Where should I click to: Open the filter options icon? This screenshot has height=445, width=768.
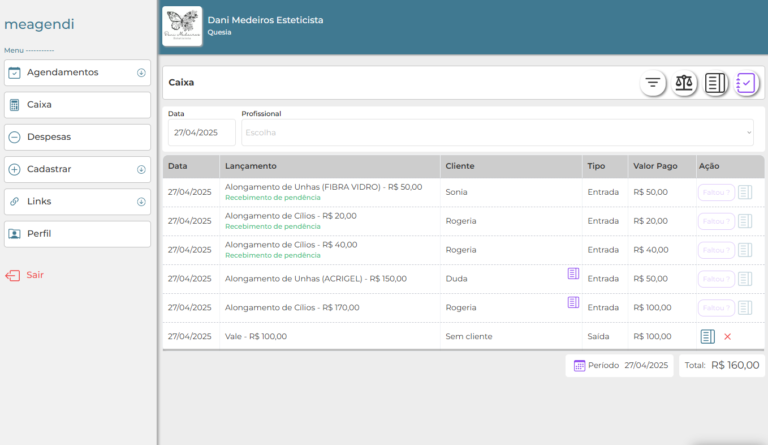tap(653, 84)
